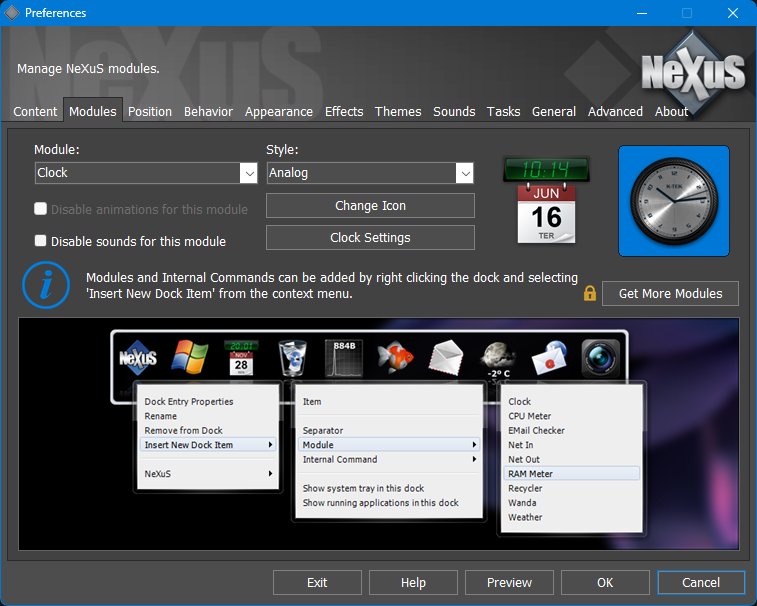Click the Preferences title bar diamond icon
The width and height of the screenshot is (757, 606).
click(11, 13)
